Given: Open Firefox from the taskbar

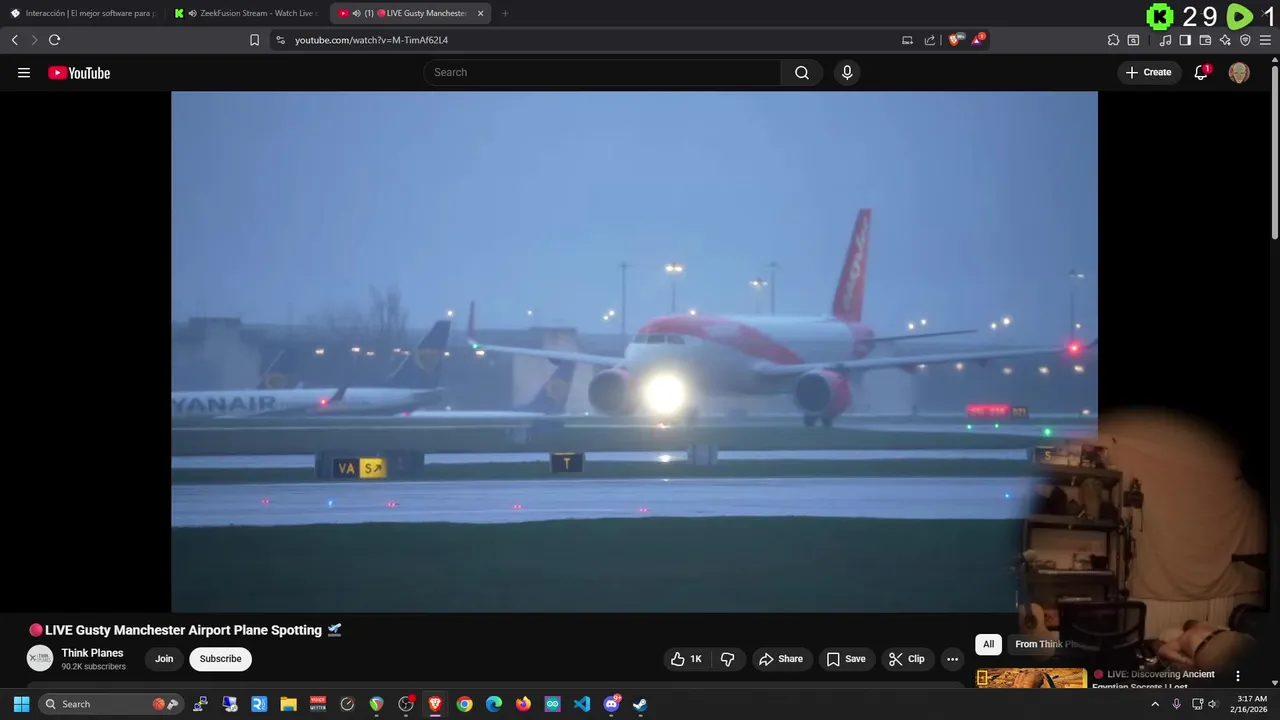Looking at the screenshot, I should pos(523,704).
